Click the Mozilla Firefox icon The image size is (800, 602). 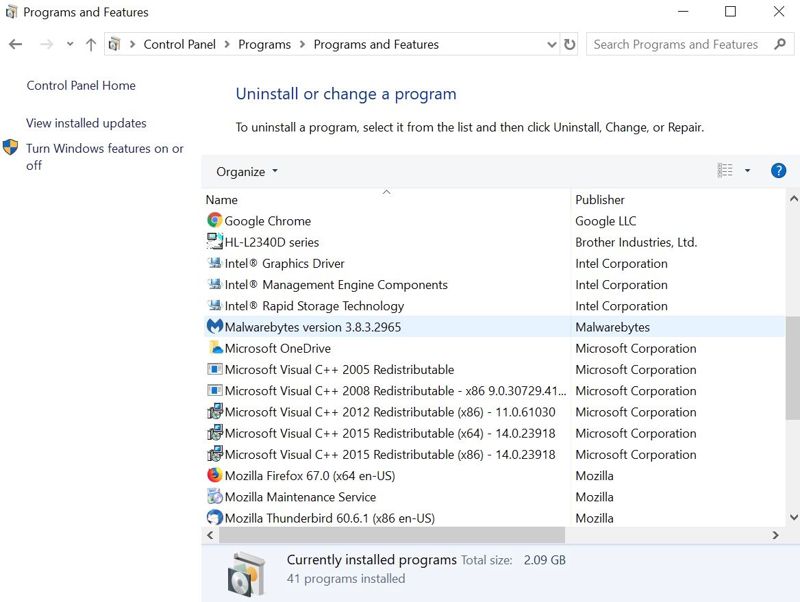pyautogui.click(x=215, y=475)
